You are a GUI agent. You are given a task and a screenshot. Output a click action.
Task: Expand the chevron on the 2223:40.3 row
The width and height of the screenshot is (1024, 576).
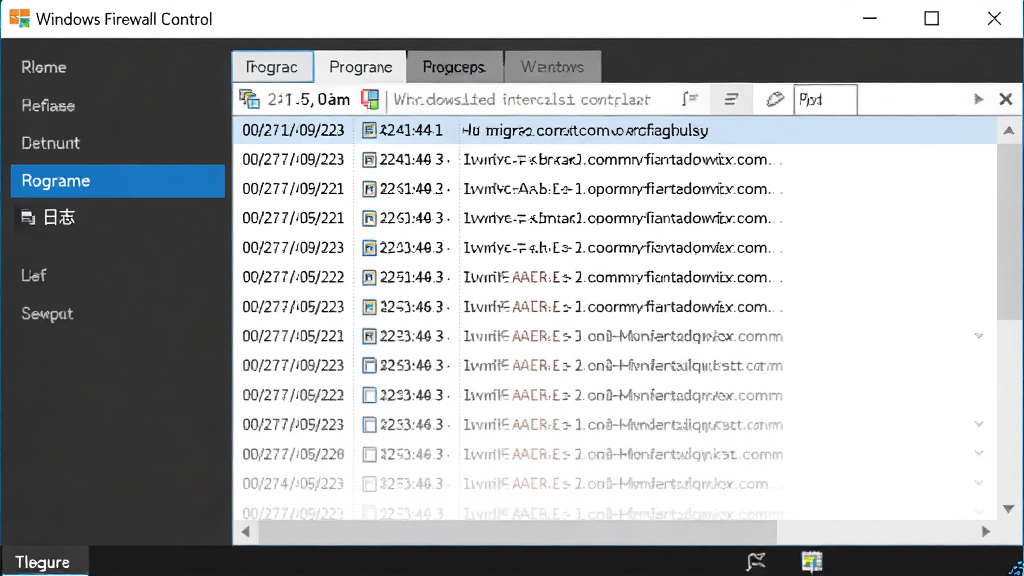pyautogui.click(x=978, y=336)
